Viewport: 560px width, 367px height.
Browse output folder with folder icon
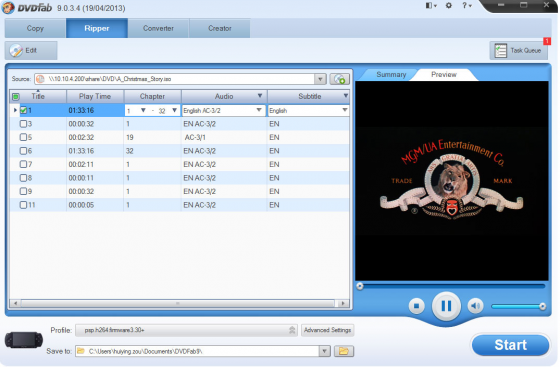344,351
